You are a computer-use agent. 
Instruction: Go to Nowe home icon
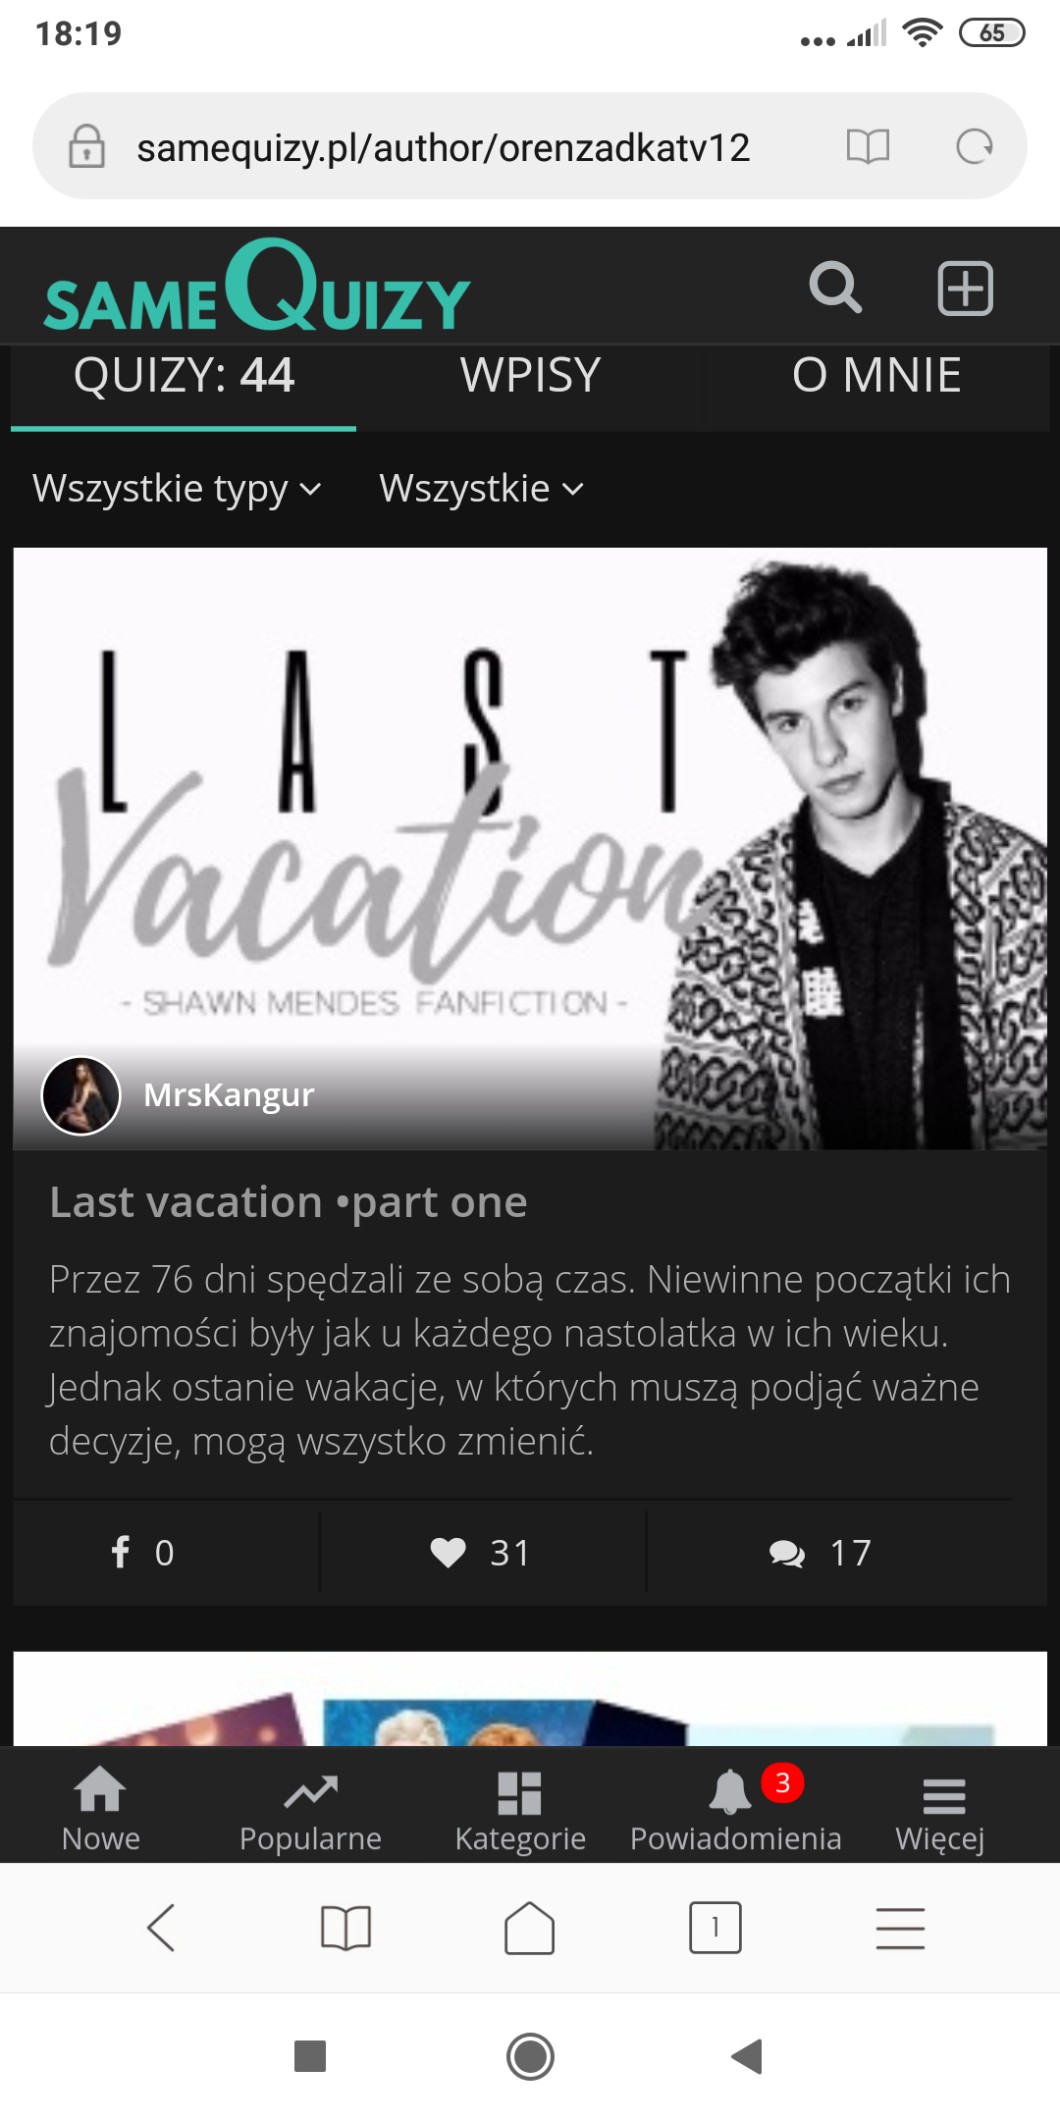pos(101,1809)
